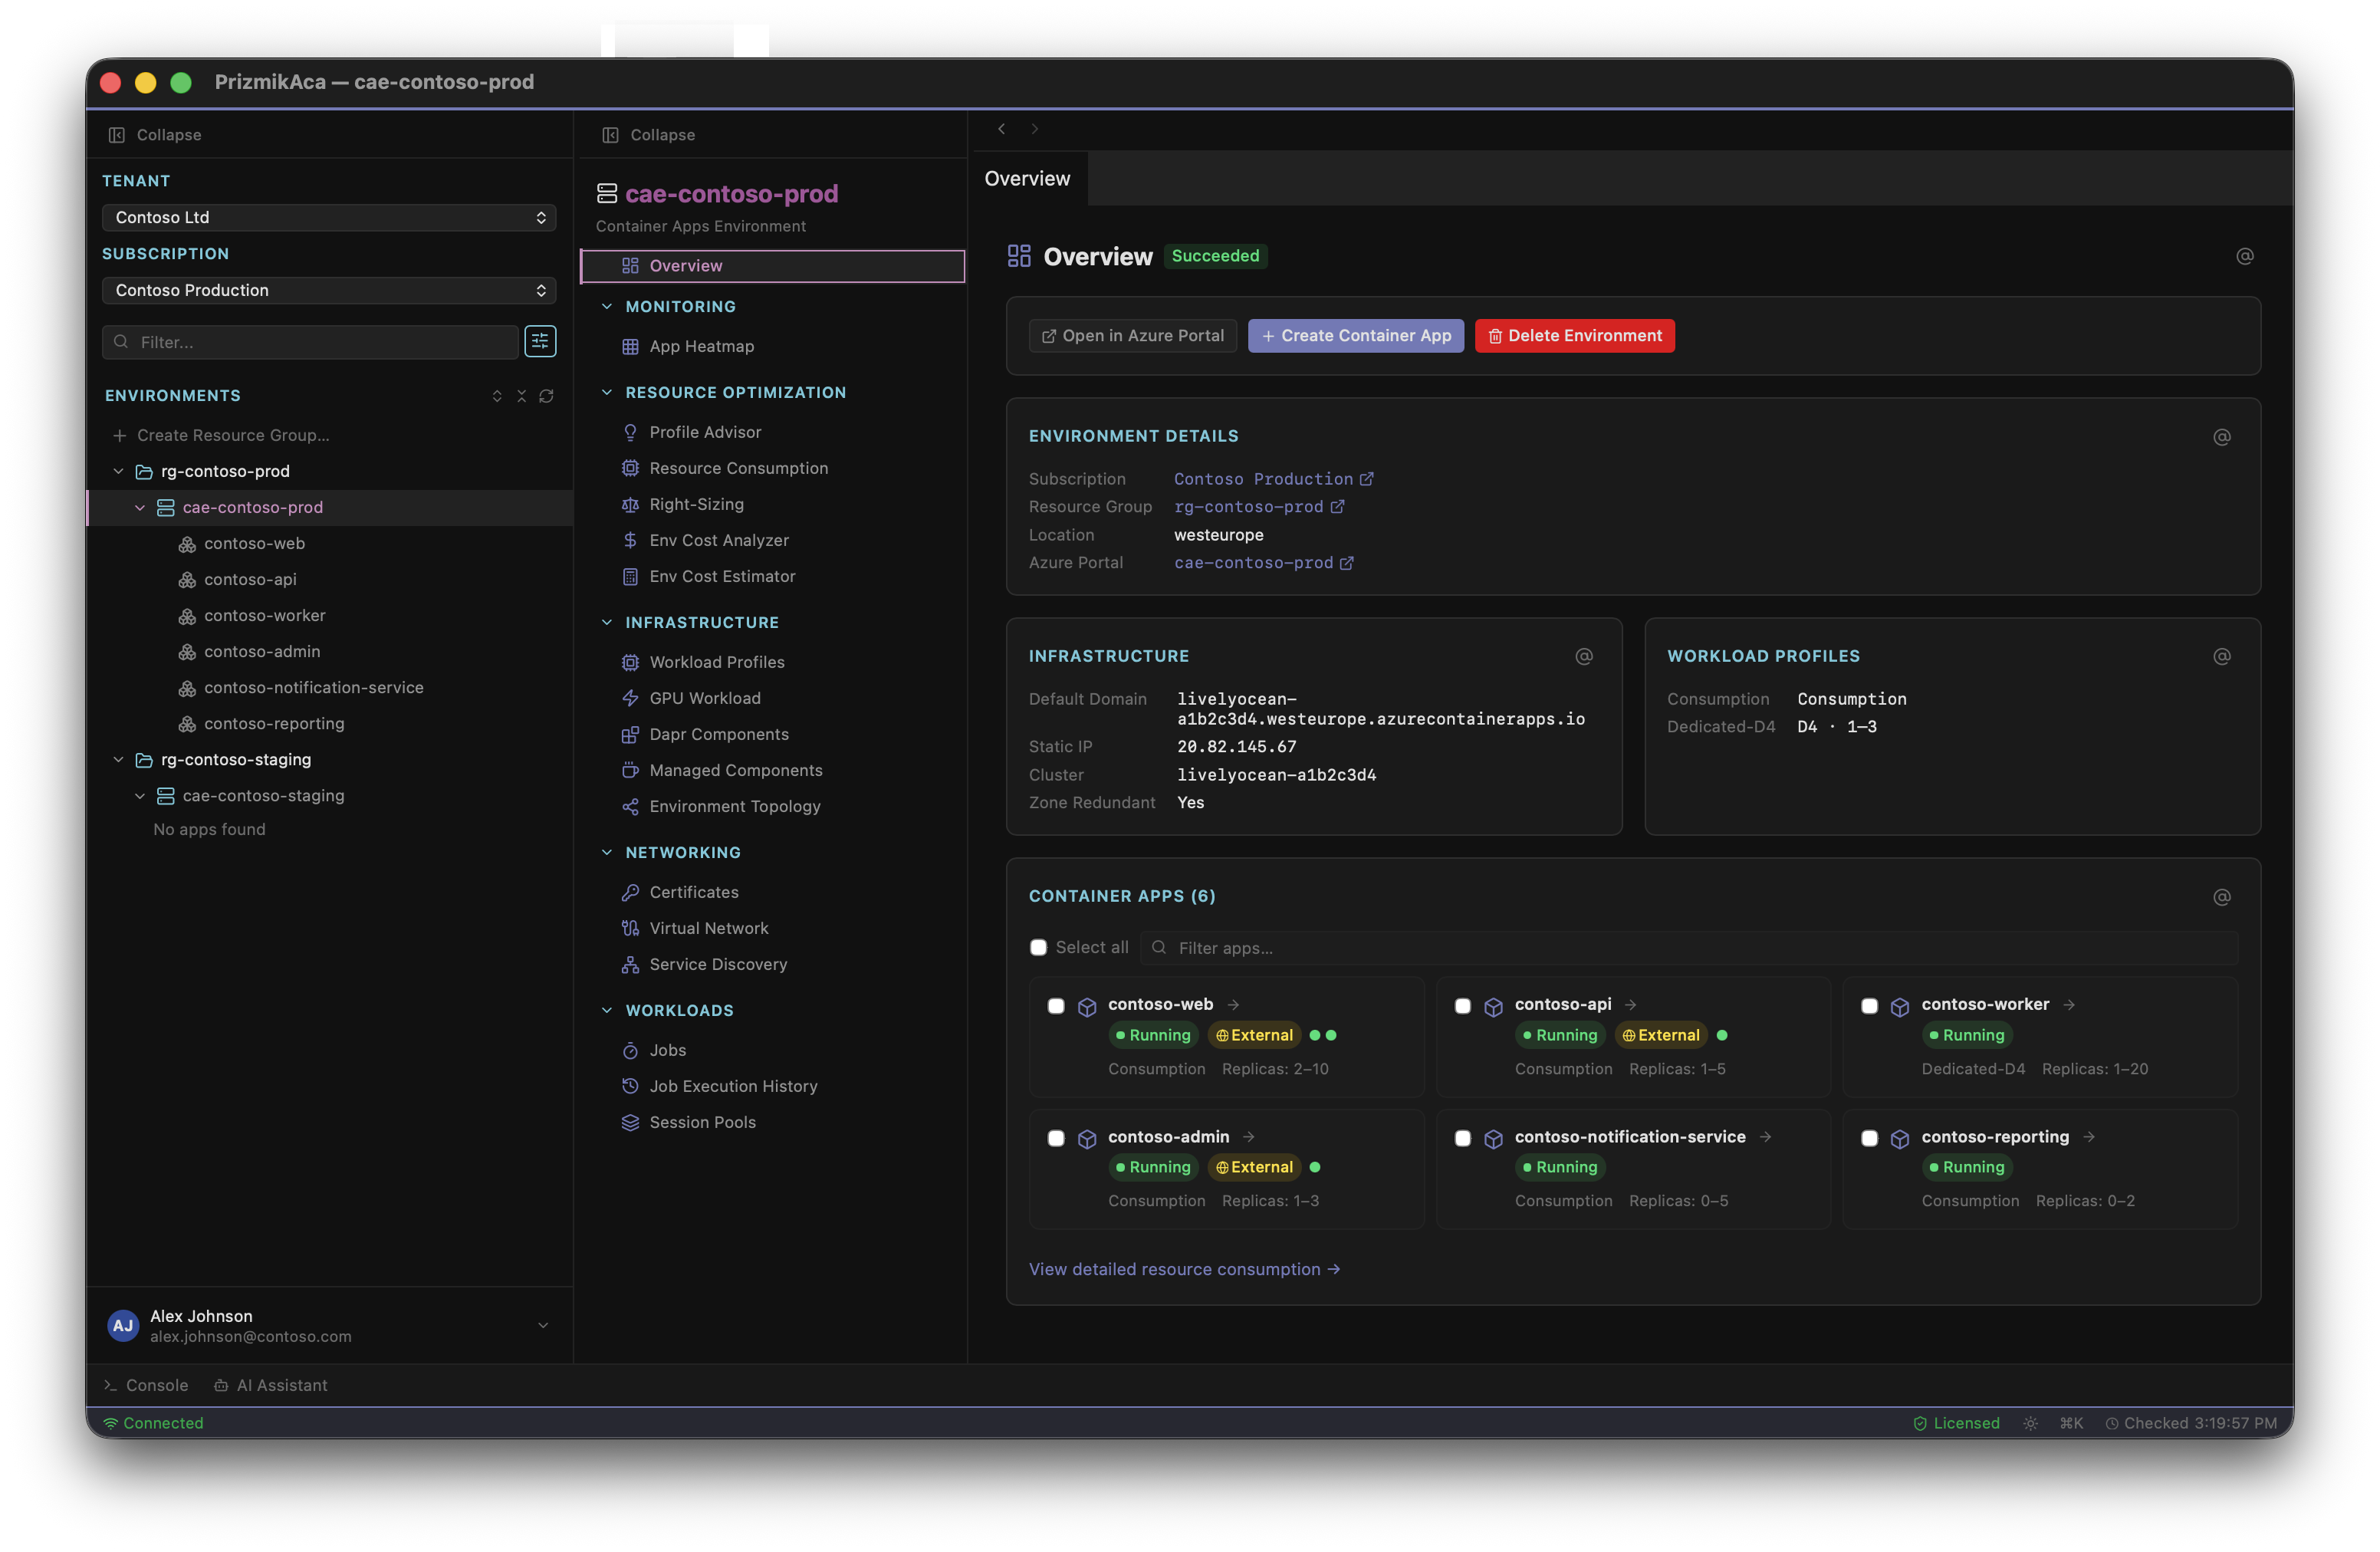Open Dapr Components page
The width and height of the screenshot is (2380, 1552).
click(718, 735)
